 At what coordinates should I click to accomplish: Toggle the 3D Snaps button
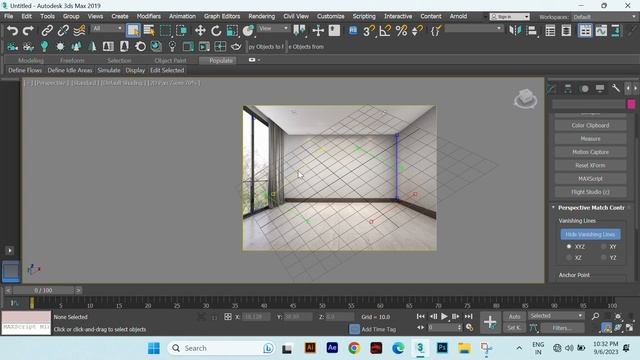pyautogui.click(x=369, y=31)
